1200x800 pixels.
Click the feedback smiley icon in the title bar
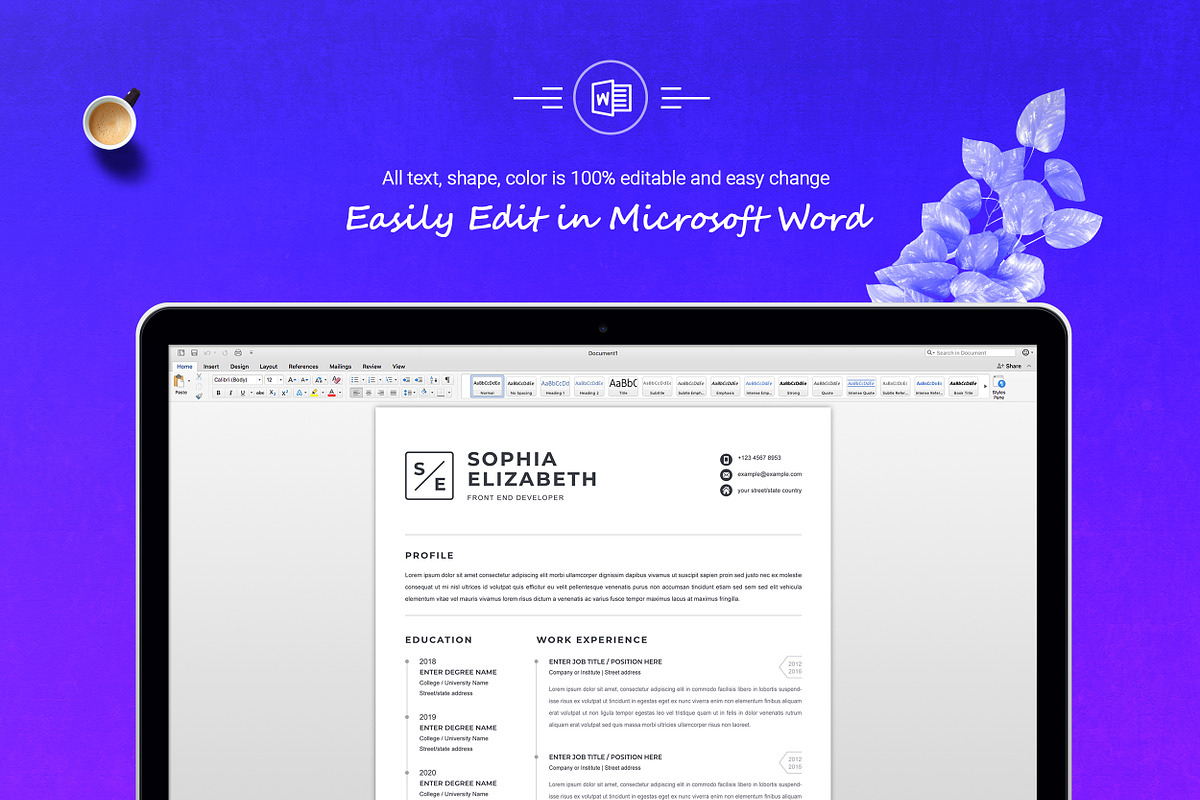(x=1025, y=352)
